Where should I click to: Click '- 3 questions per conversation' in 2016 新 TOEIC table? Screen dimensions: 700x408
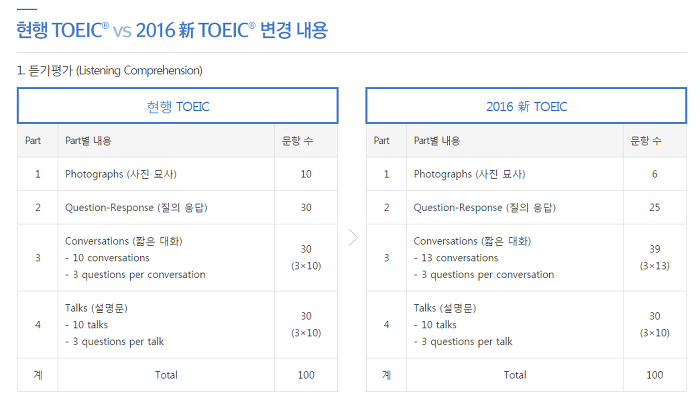(x=484, y=275)
